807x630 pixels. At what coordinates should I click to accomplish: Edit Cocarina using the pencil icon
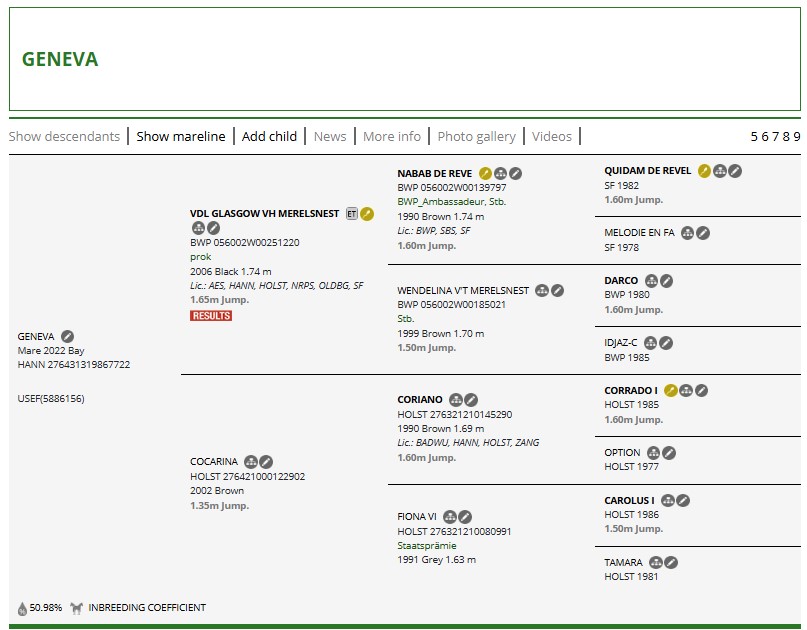coord(267,462)
